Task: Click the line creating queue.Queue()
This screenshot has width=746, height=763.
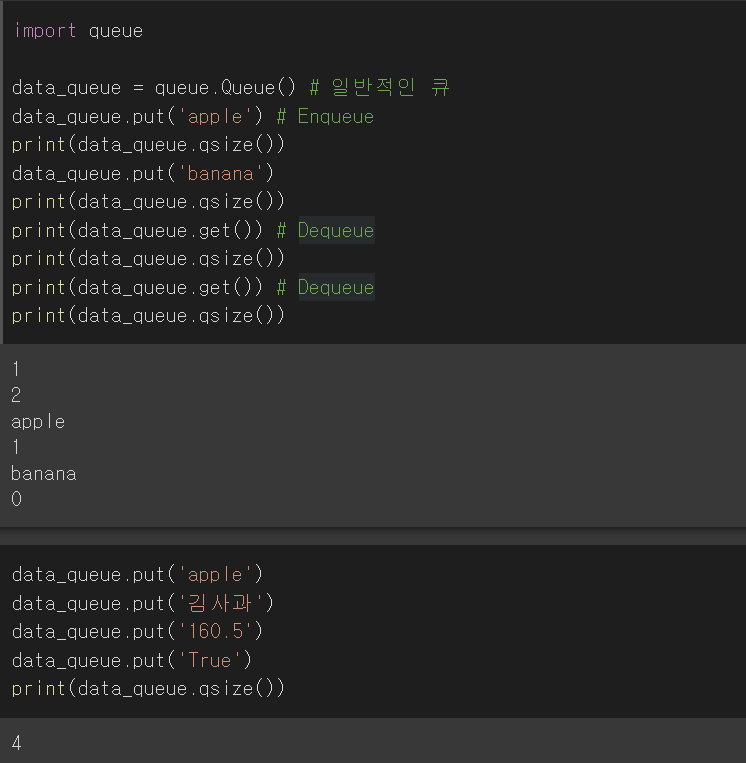Action: pos(231,88)
